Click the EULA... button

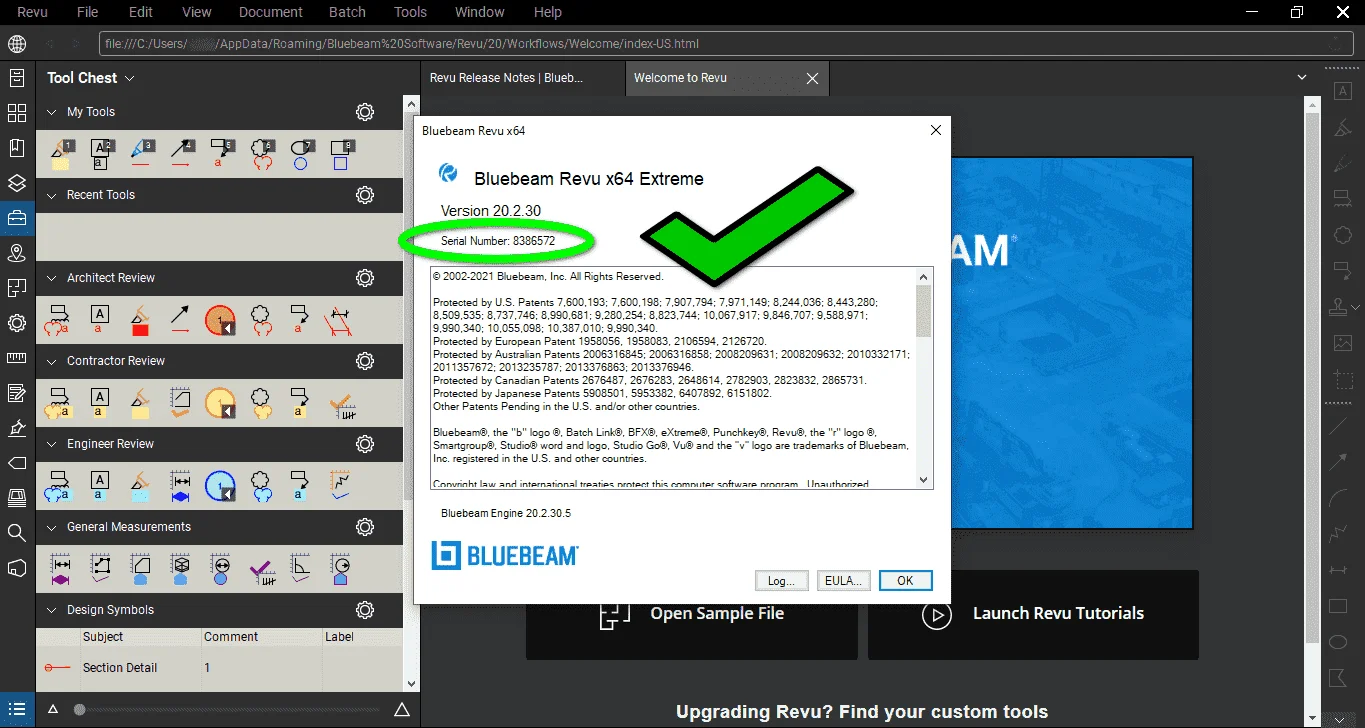point(844,581)
